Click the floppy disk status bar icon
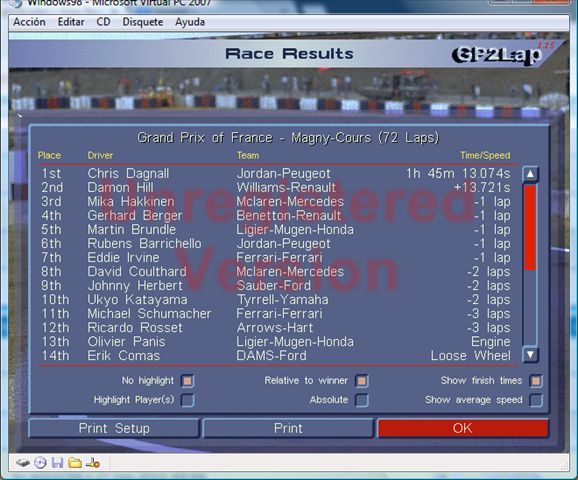This screenshot has height=480, width=578. tap(57, 463)
